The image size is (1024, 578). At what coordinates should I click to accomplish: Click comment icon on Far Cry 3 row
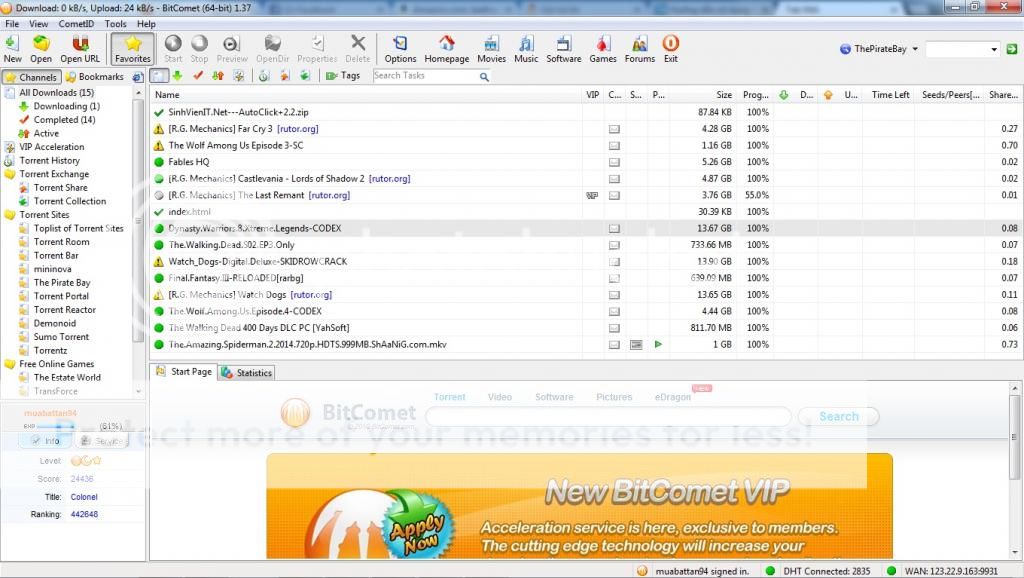[614, 129]
